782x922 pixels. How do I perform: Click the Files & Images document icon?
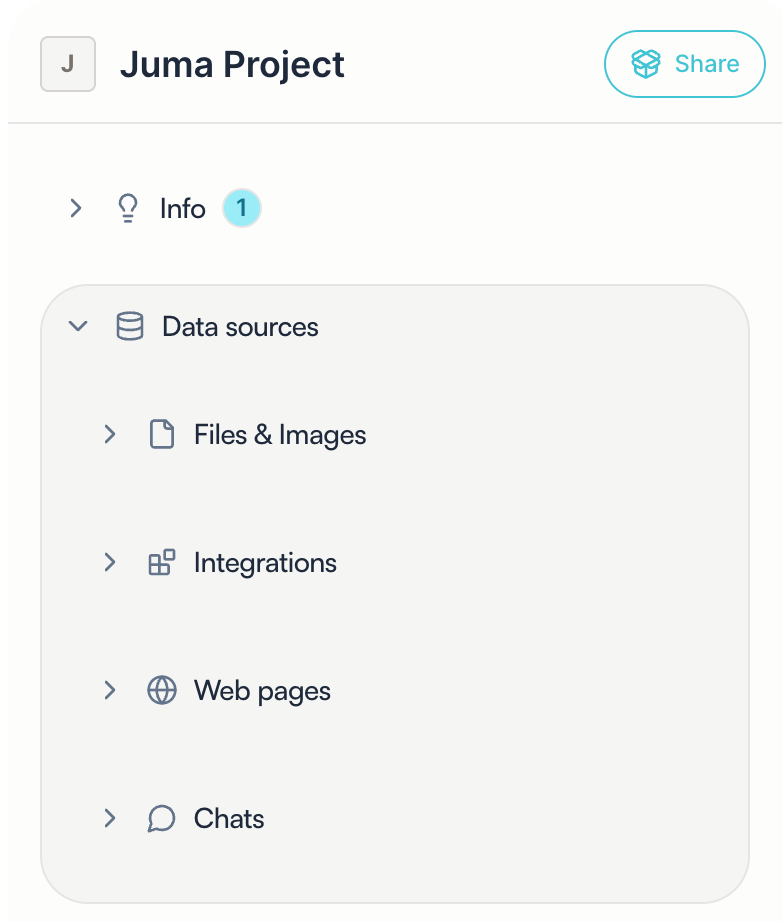click(x=161, y=435)
